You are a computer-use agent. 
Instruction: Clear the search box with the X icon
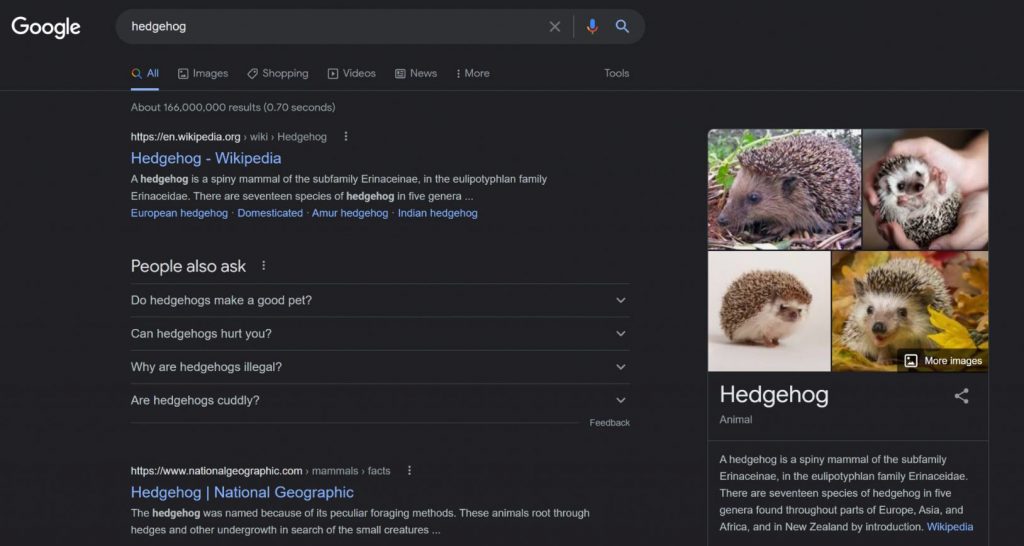tap(555, 27)
